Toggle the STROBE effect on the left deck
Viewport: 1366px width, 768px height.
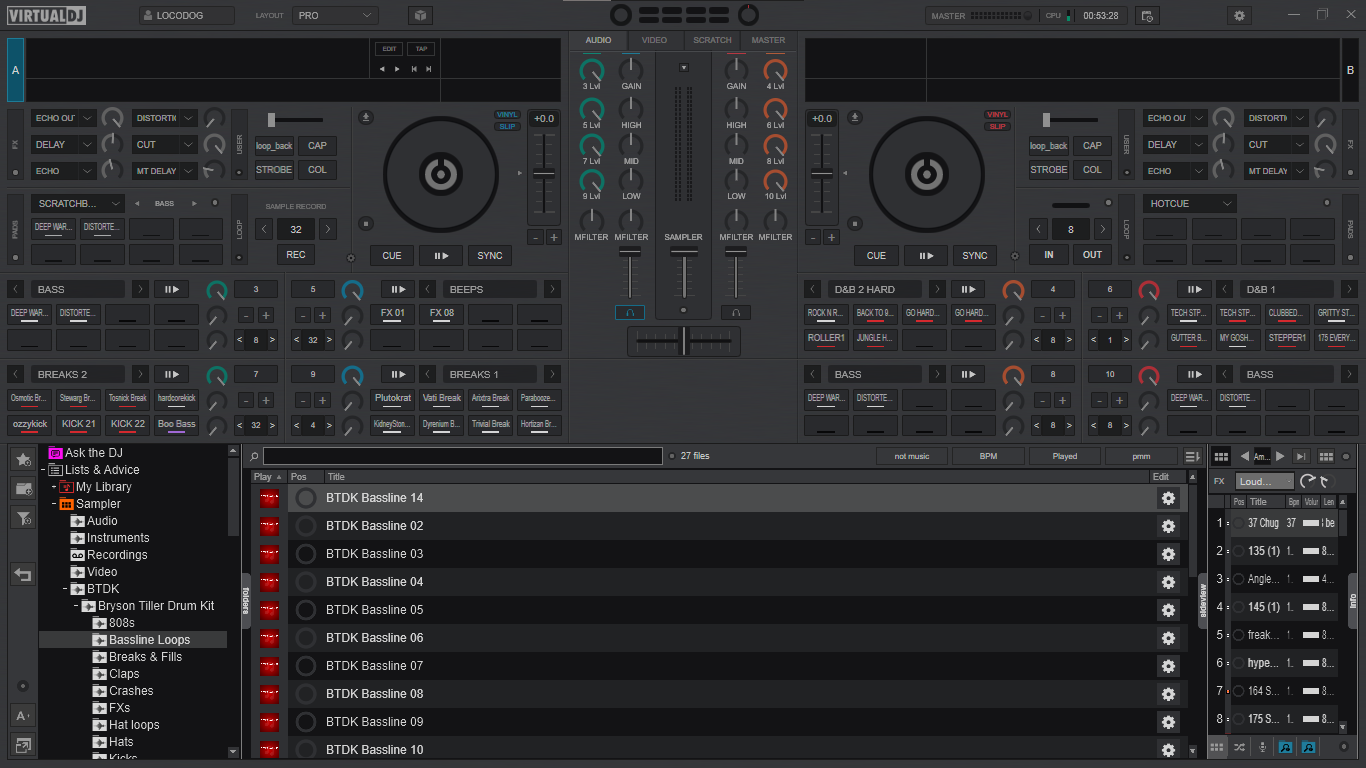(x=274, y=170)
